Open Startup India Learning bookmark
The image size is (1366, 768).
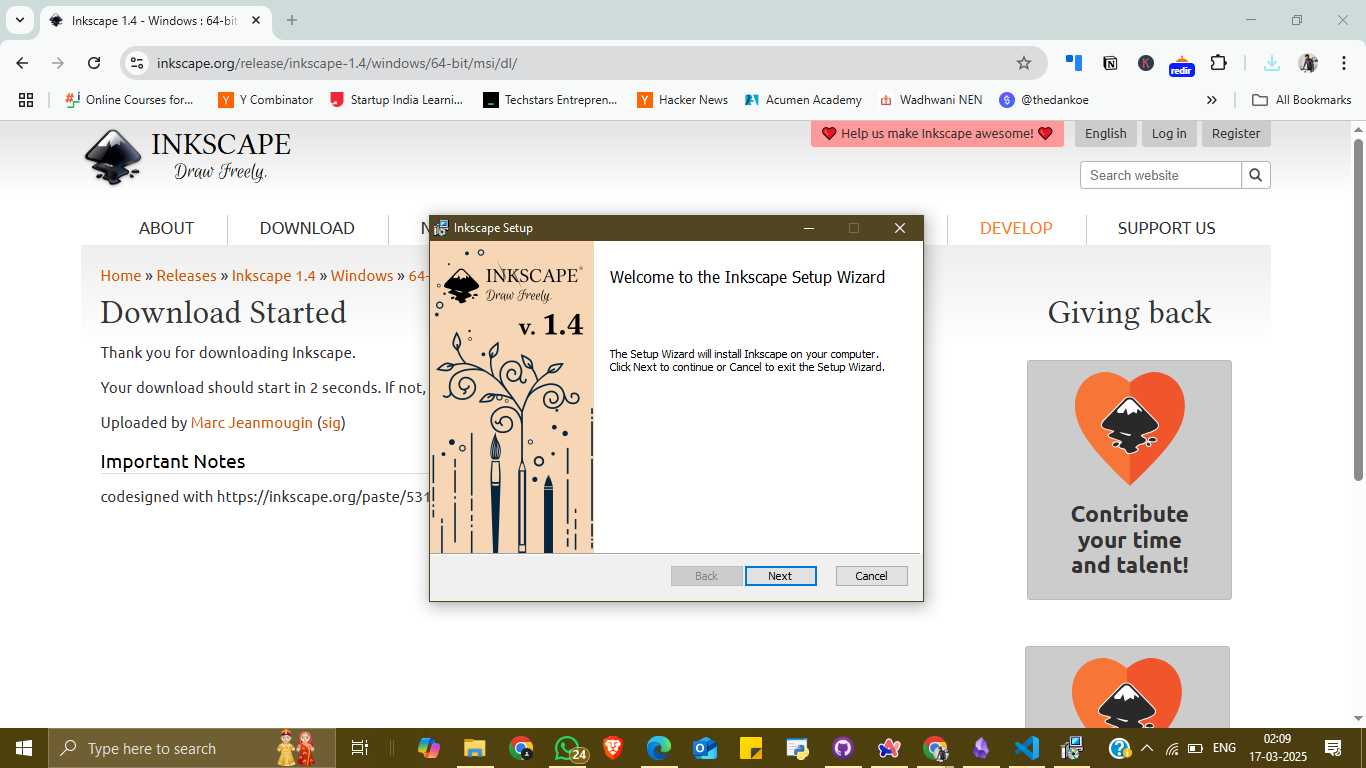(396, 100)
